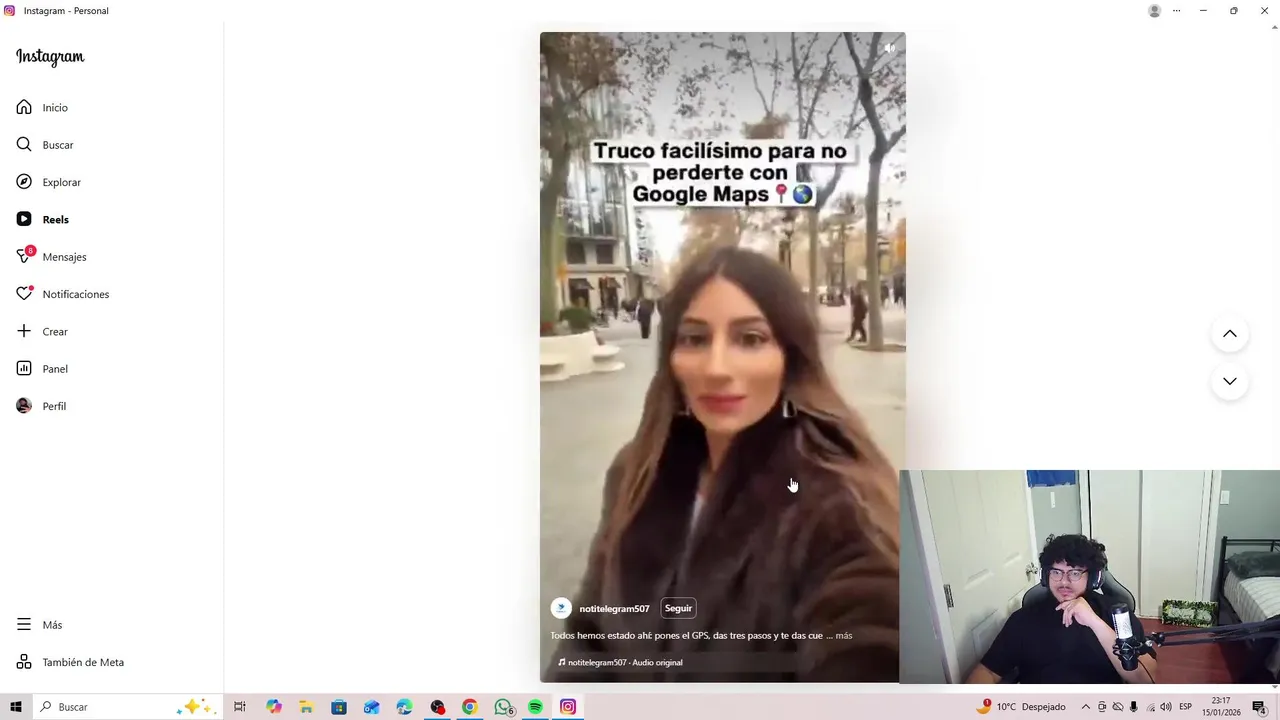Open File Explorer from taskbar
The width and height of the screenshot is (1280, 720).
tap(306, 707)
